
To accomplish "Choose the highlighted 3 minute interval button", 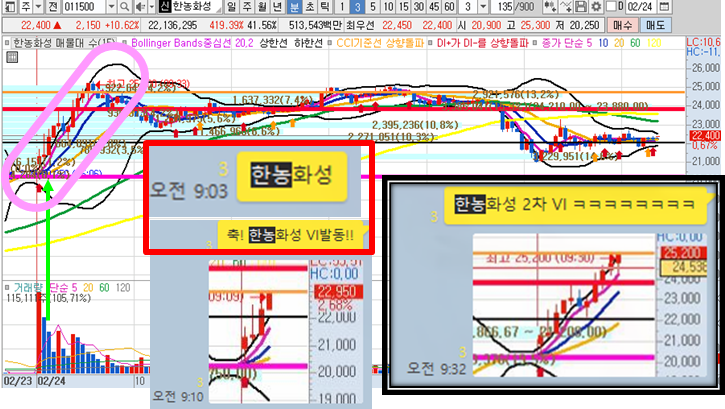I will click(357, 6).
